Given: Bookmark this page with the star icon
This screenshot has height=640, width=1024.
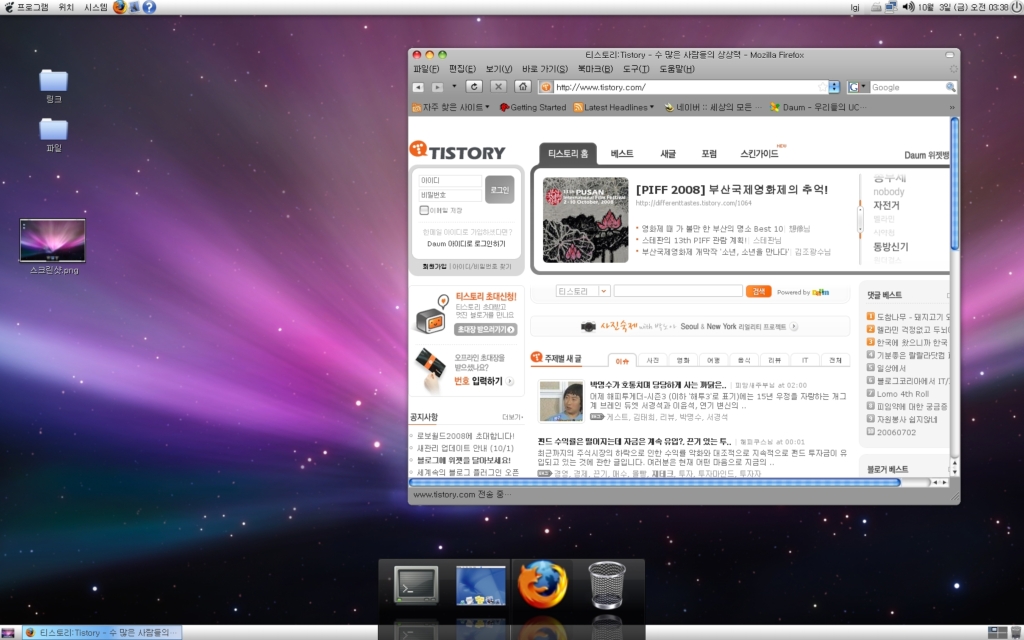Looking at the screenshot, I should point(822,87).
